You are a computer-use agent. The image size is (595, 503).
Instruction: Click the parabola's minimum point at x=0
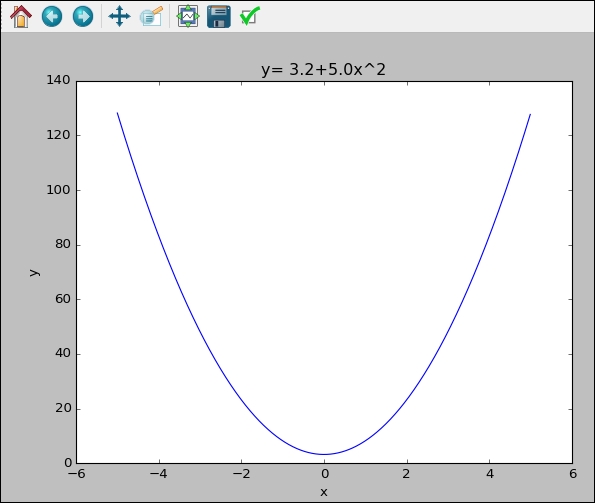(324, 454)
